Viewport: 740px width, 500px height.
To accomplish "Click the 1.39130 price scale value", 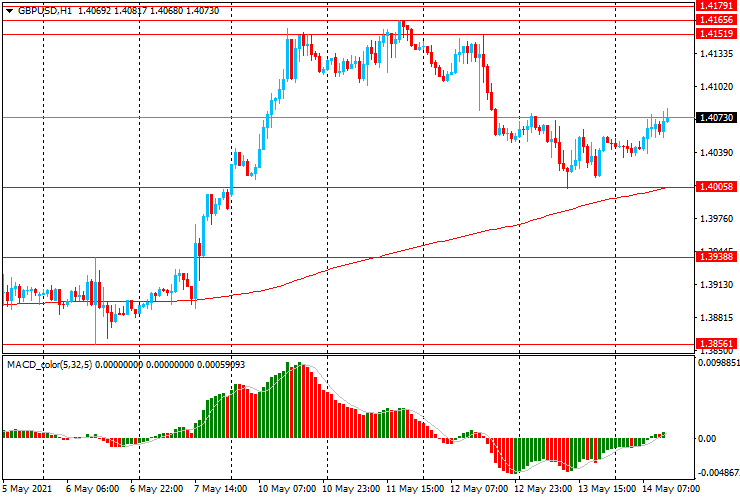I will (716, 285).
